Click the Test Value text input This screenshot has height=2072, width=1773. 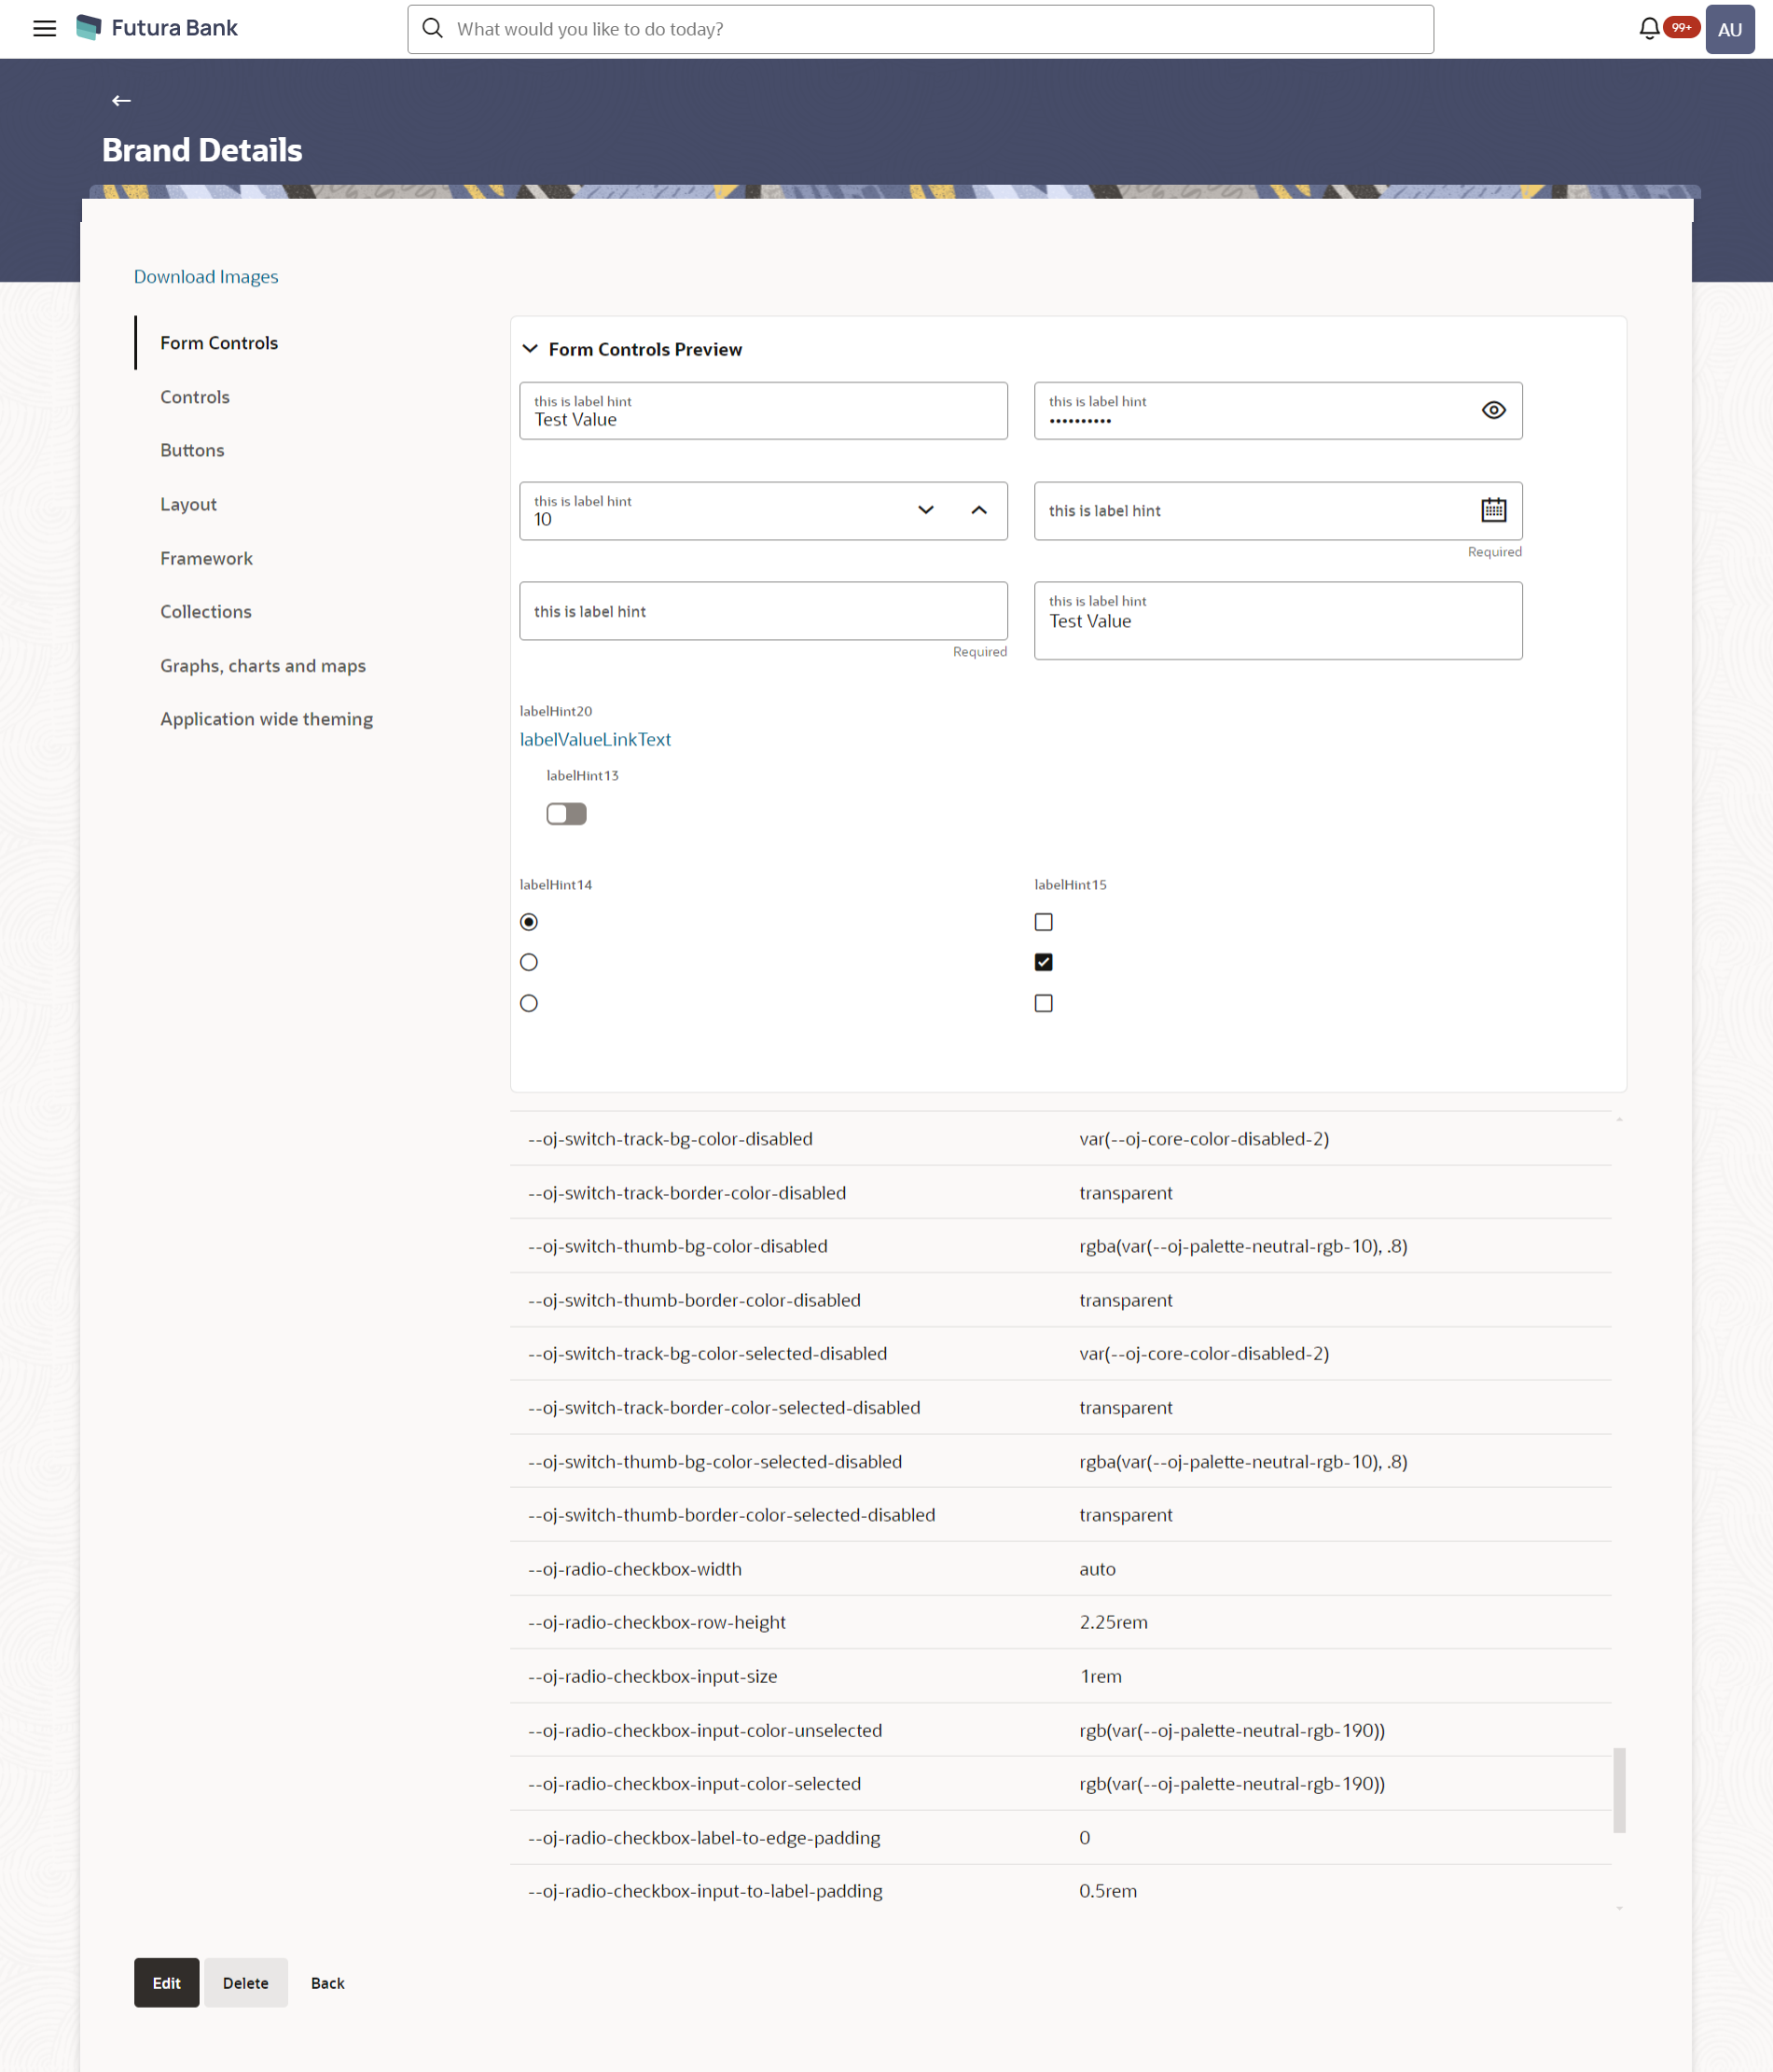(x=763, y=410)
